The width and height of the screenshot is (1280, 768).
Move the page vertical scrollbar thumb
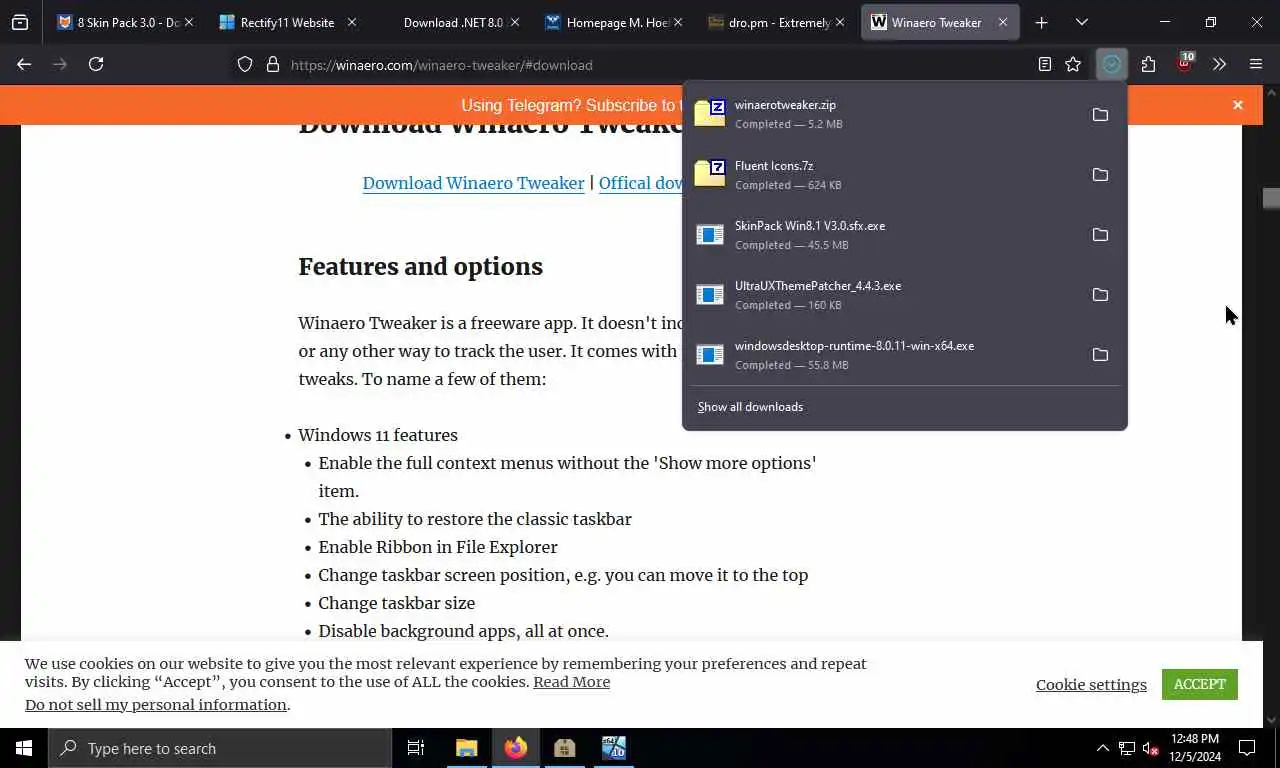tap(1271, 198)
